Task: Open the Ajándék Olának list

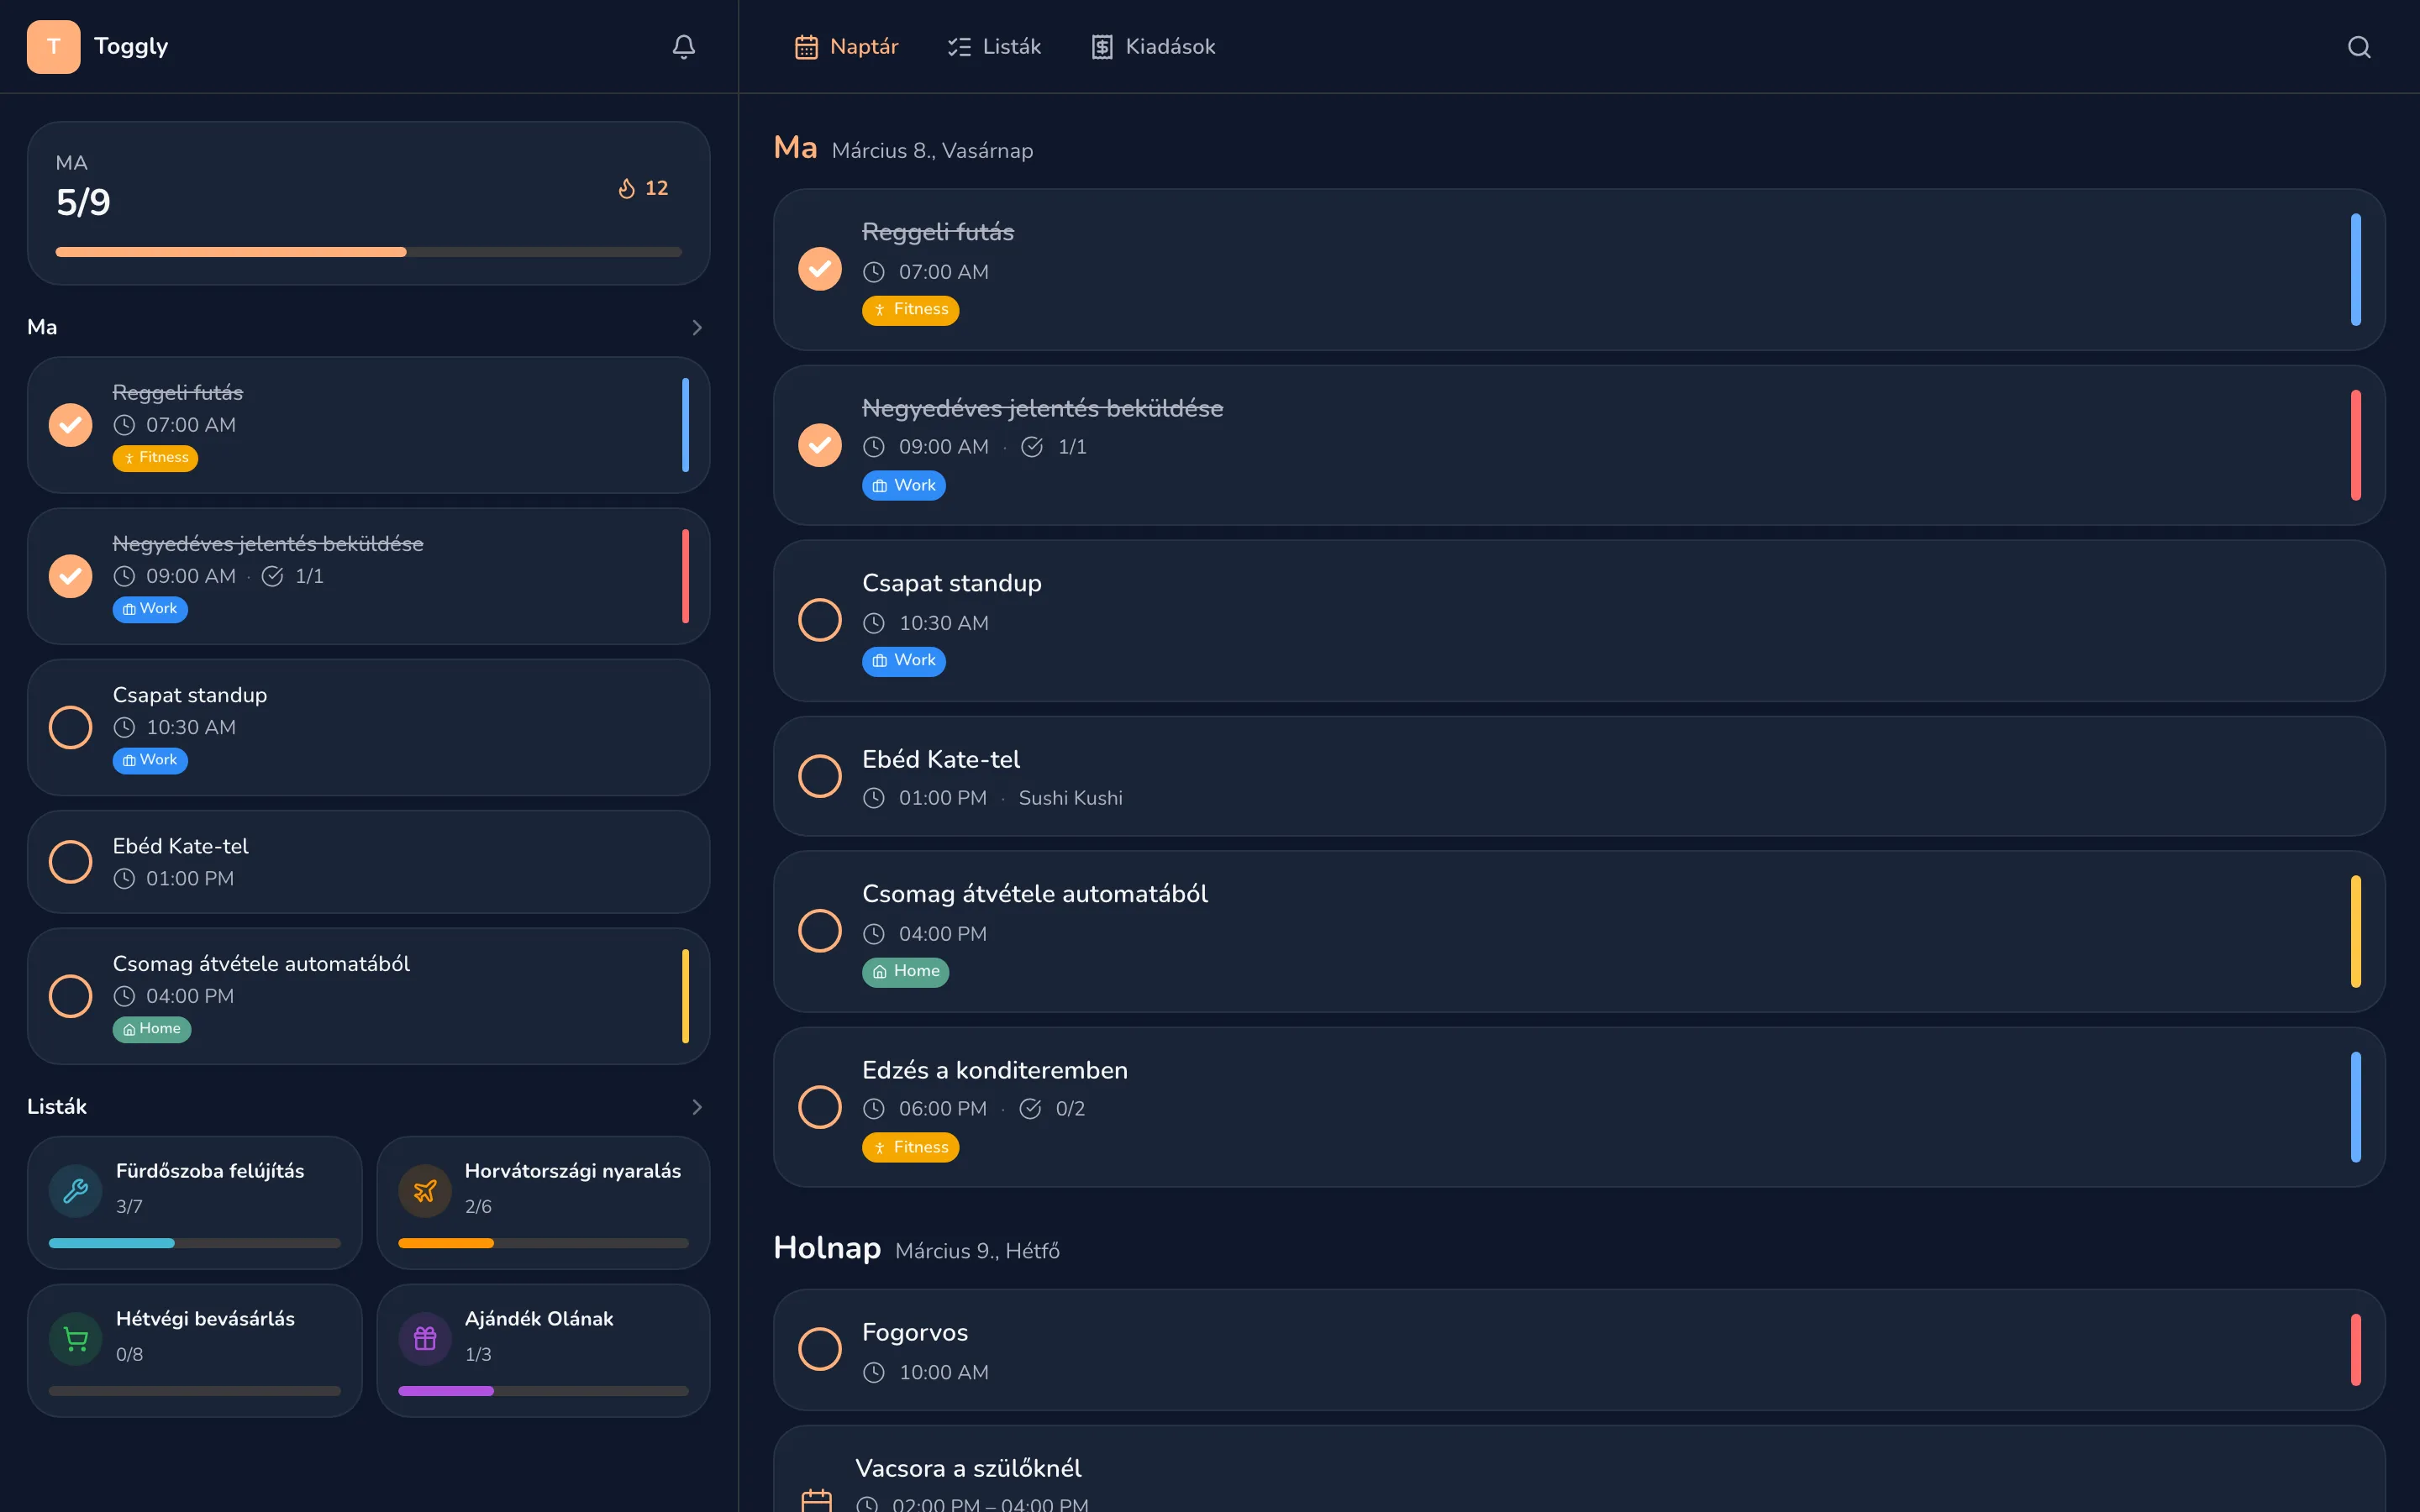Action: (x=544, y=1351)
